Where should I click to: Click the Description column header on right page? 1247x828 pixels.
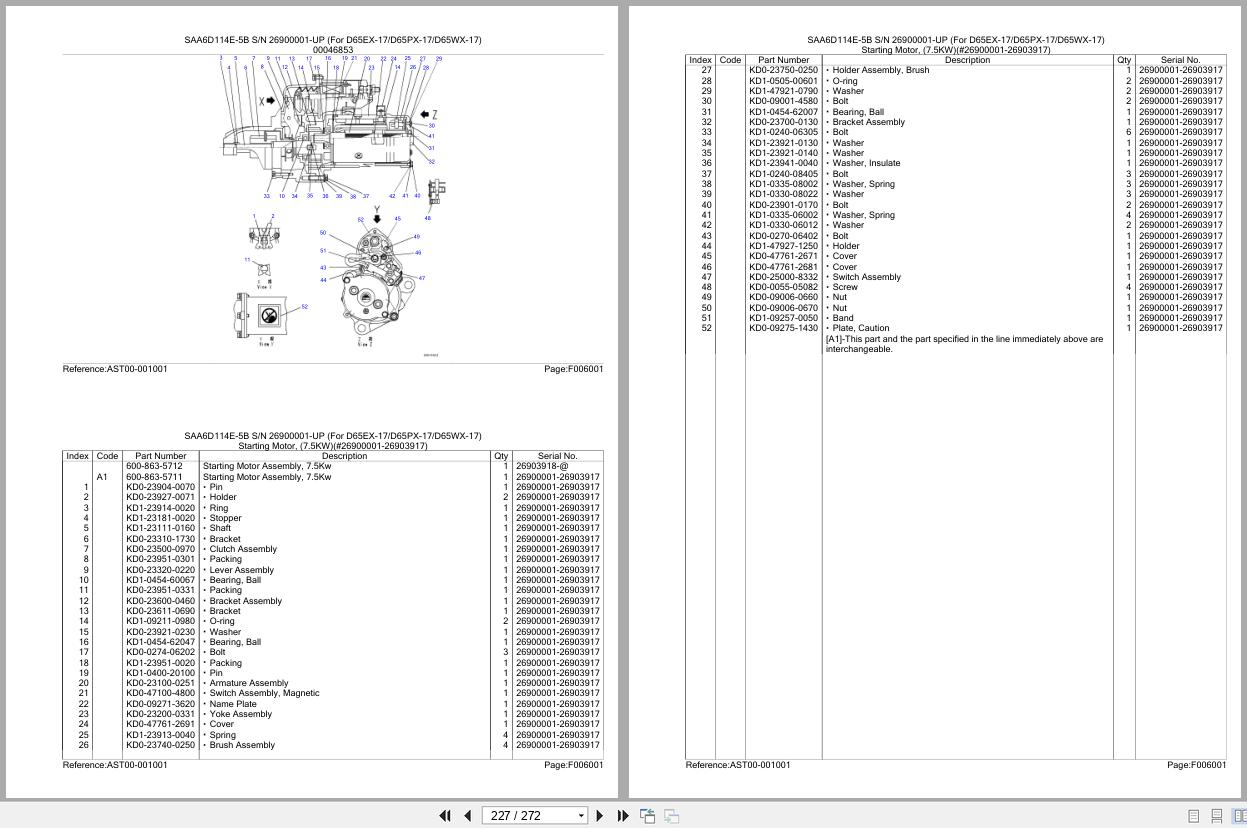[967, 60]
